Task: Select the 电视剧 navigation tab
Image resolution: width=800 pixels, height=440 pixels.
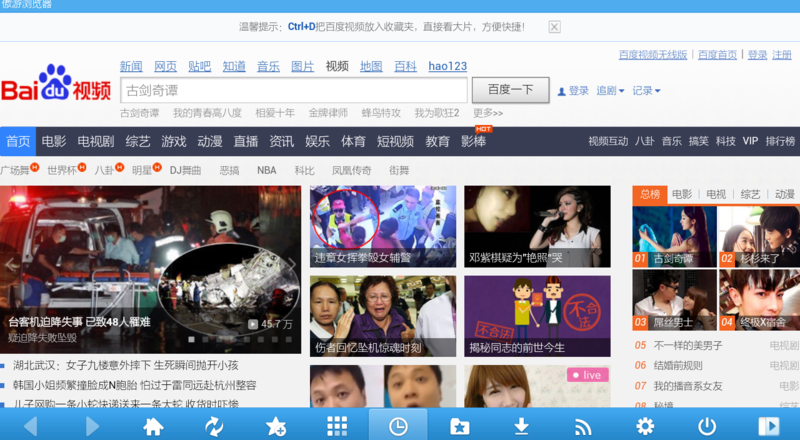Action: 96,141
